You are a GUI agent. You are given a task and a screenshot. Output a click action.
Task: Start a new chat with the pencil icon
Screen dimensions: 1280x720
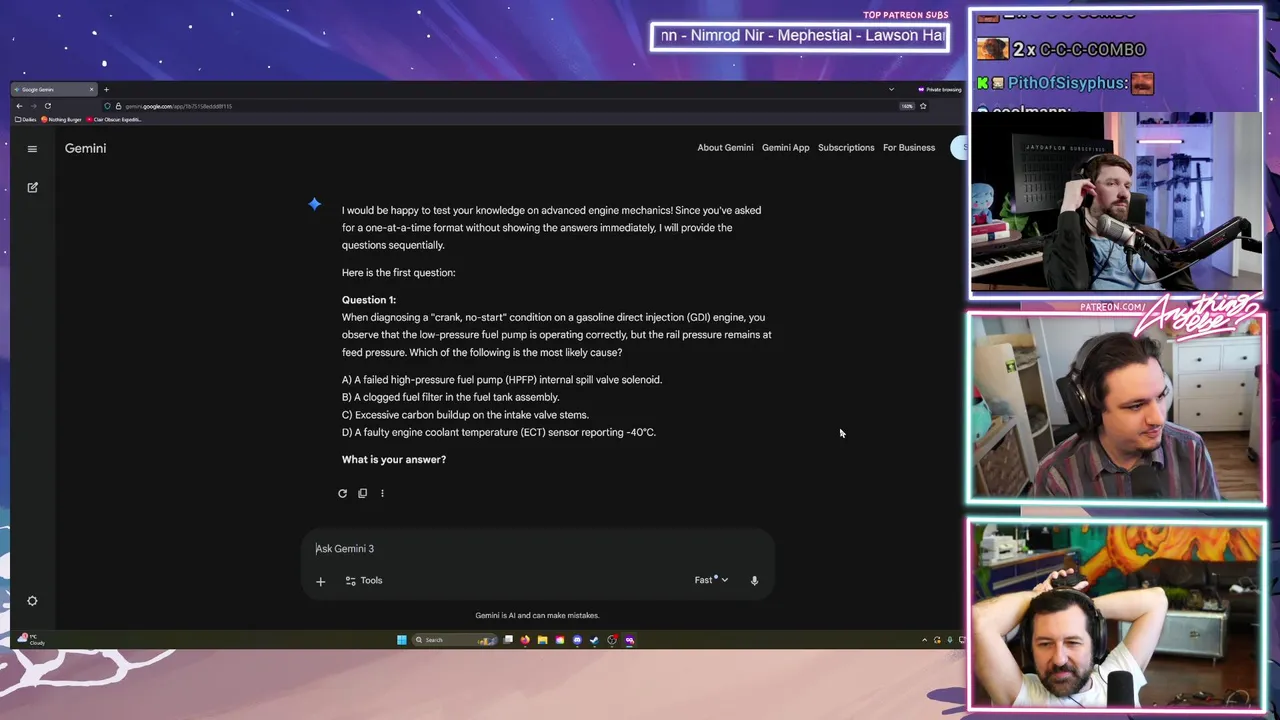(x=32, y=187)
